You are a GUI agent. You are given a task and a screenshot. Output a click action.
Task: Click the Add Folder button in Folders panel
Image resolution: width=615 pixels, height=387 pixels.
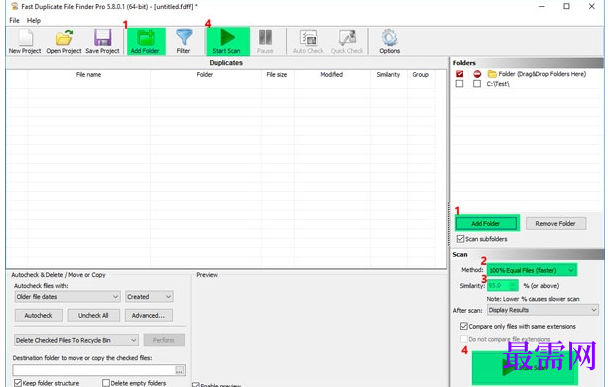pyautogui.click(x=486, y=223)
